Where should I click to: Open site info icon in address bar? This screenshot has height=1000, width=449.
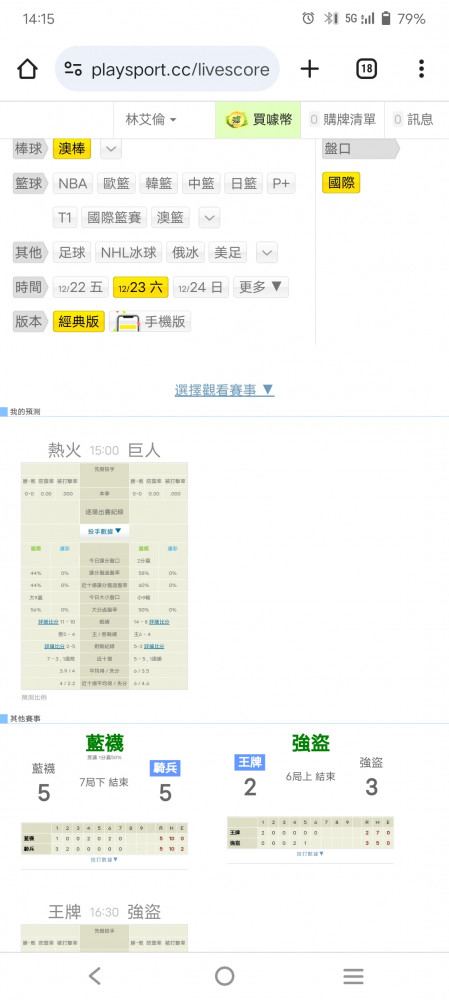pyautogui.click(x=73, y=69)
